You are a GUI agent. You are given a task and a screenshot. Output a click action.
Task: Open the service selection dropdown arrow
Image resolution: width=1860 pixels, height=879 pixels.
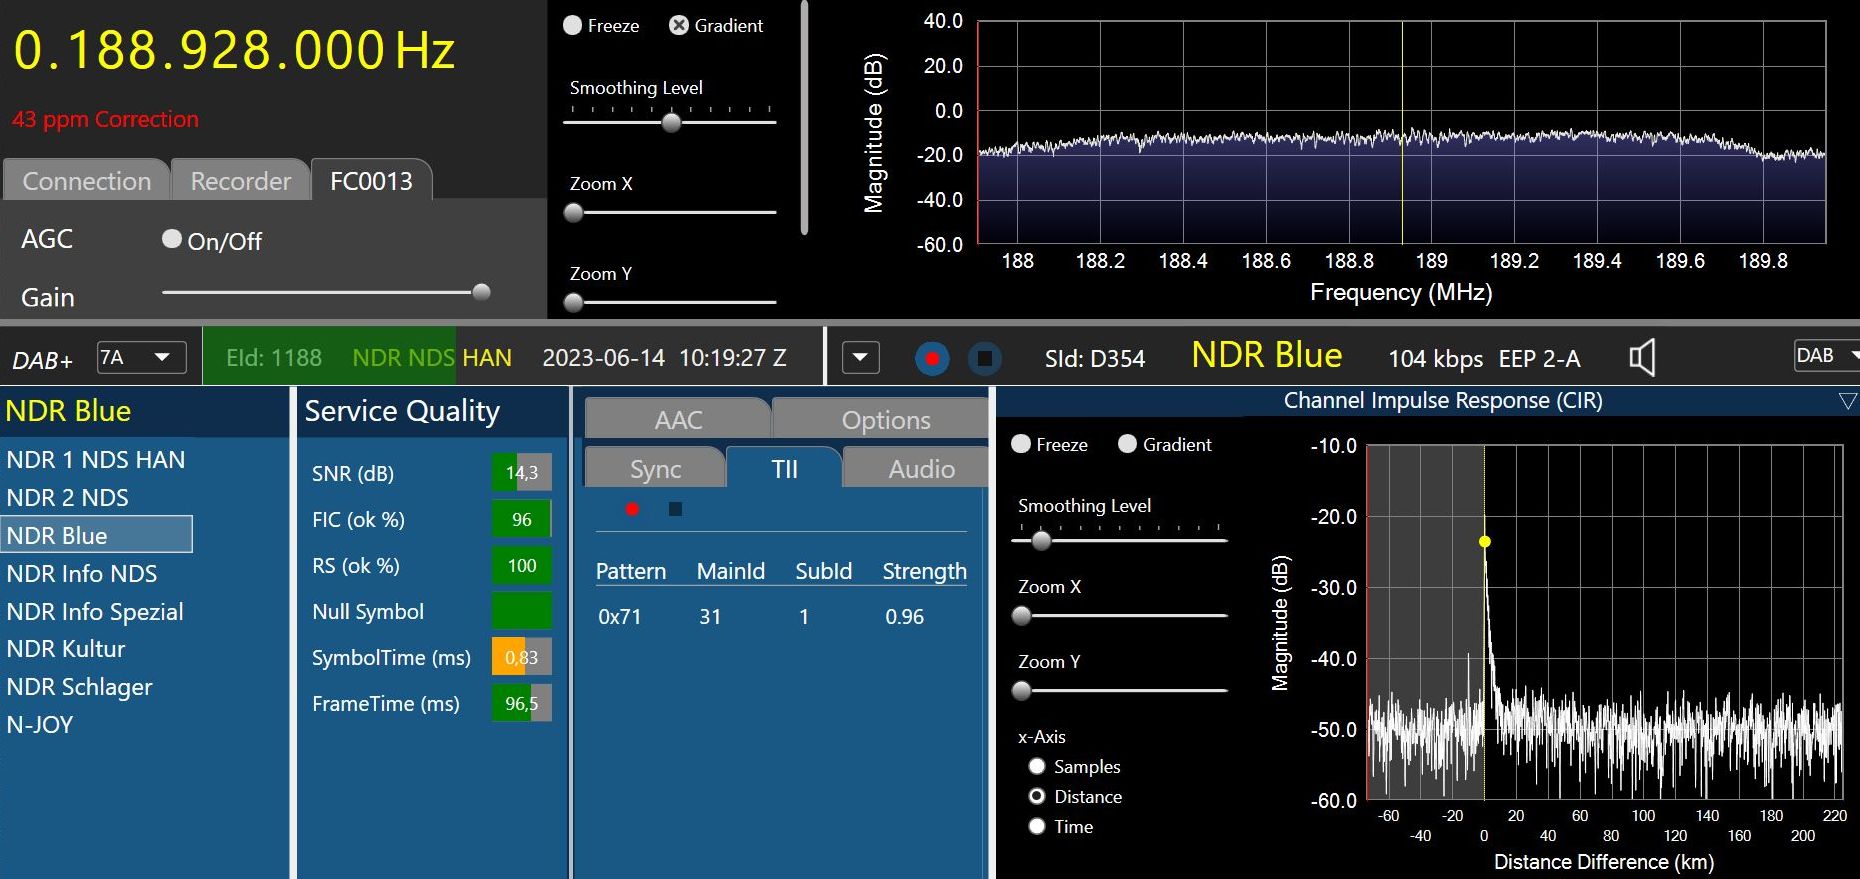(860, 357)
